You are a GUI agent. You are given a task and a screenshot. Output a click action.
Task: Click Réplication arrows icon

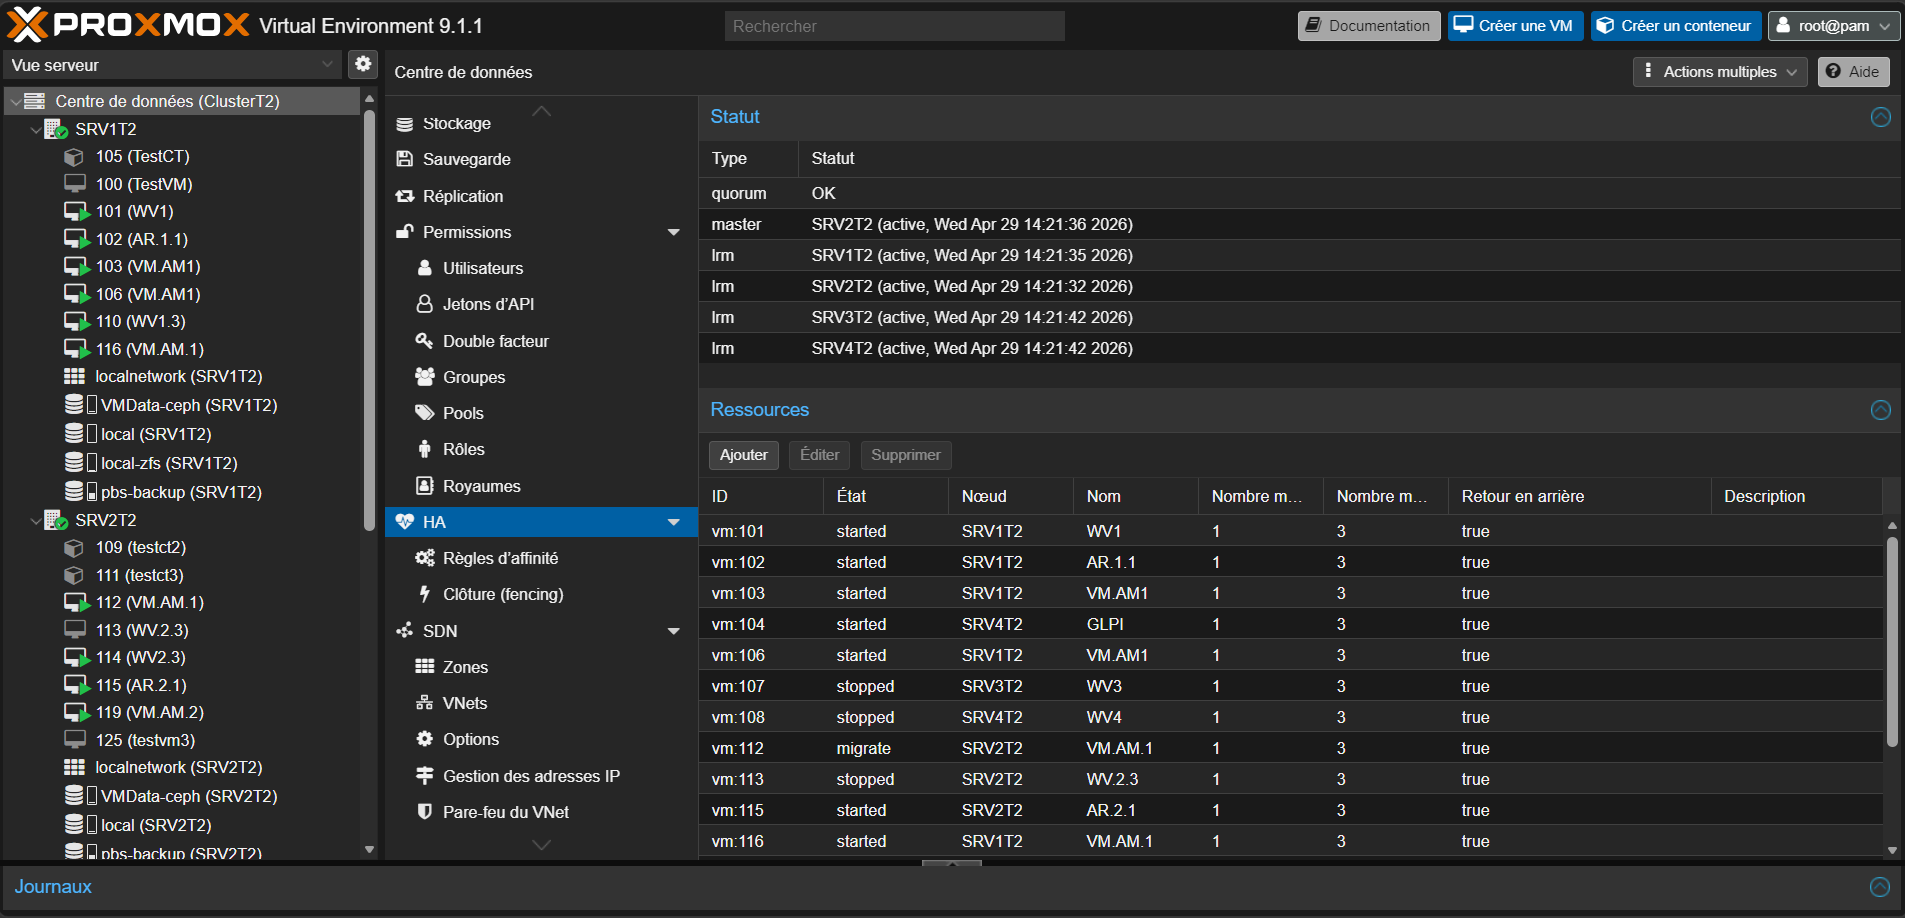coord(405,196)
